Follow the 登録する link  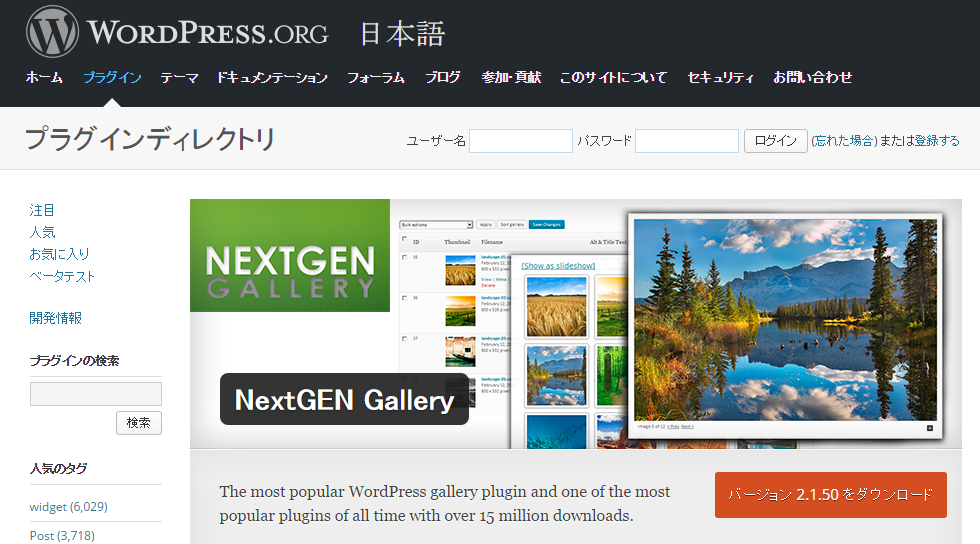pos(937,141)
